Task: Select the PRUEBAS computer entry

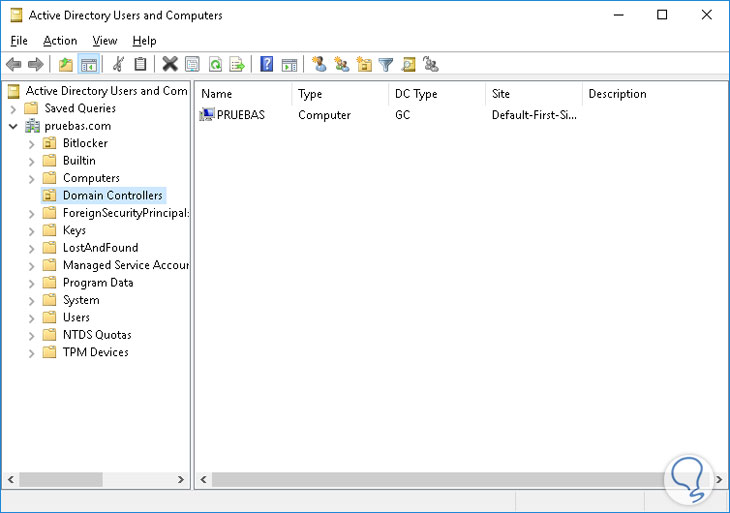Action: coord(238,115)
